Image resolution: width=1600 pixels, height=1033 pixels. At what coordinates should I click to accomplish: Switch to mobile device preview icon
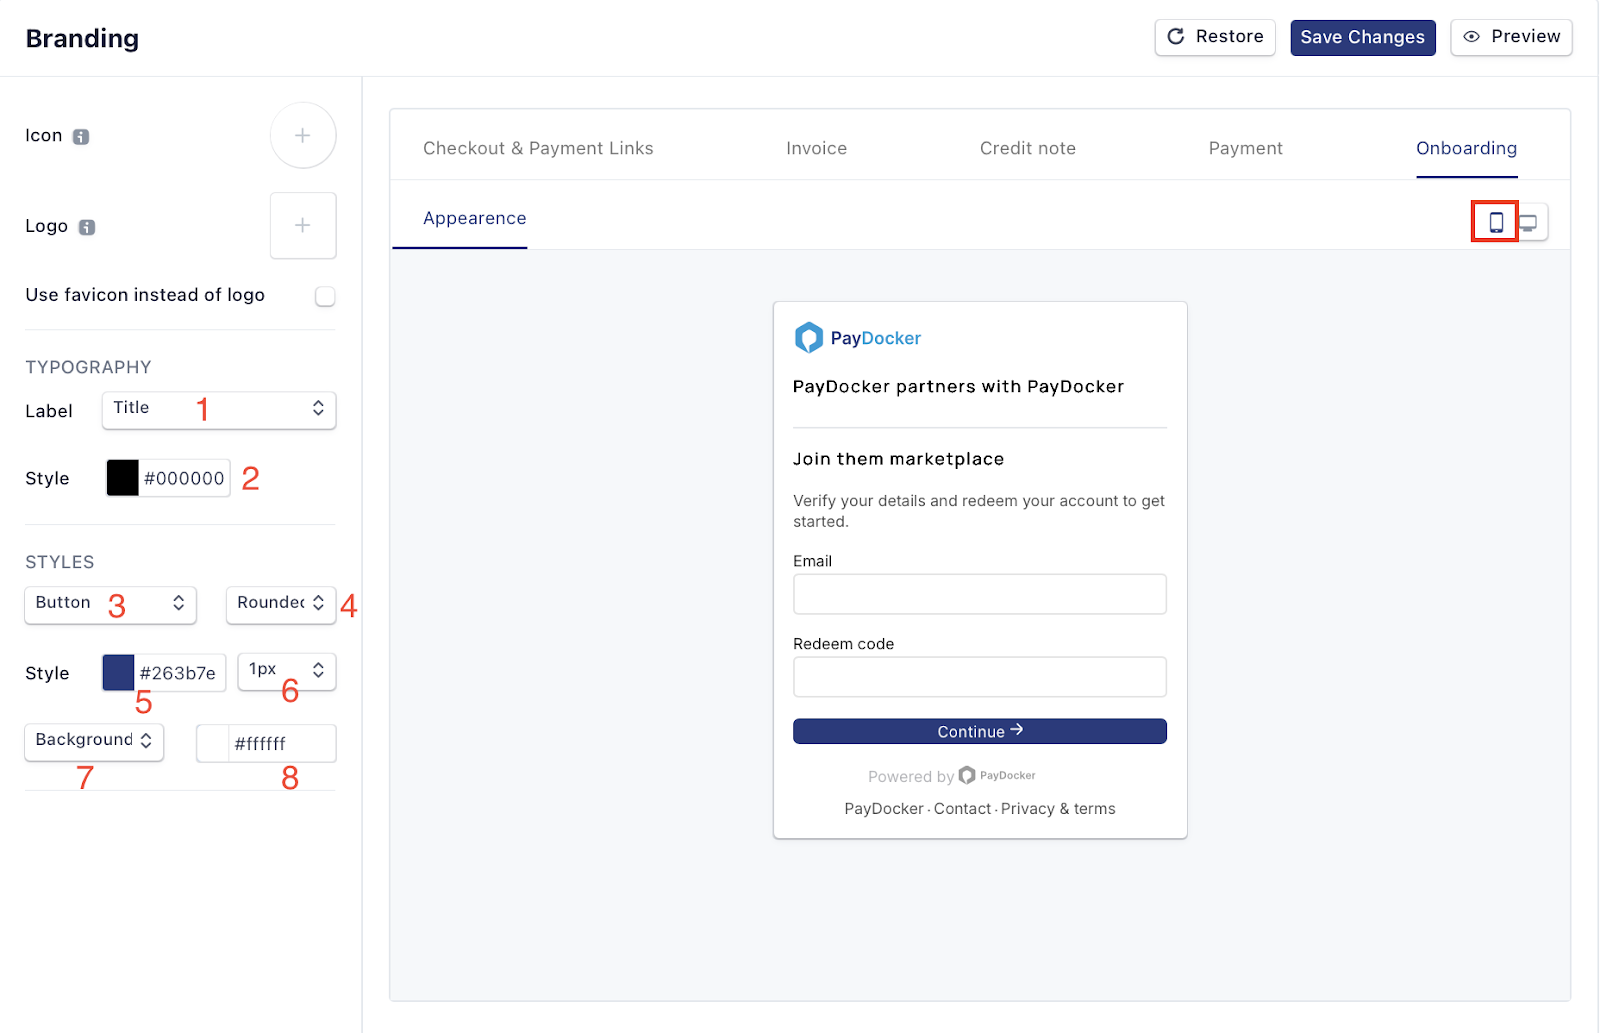point(1495,222)
